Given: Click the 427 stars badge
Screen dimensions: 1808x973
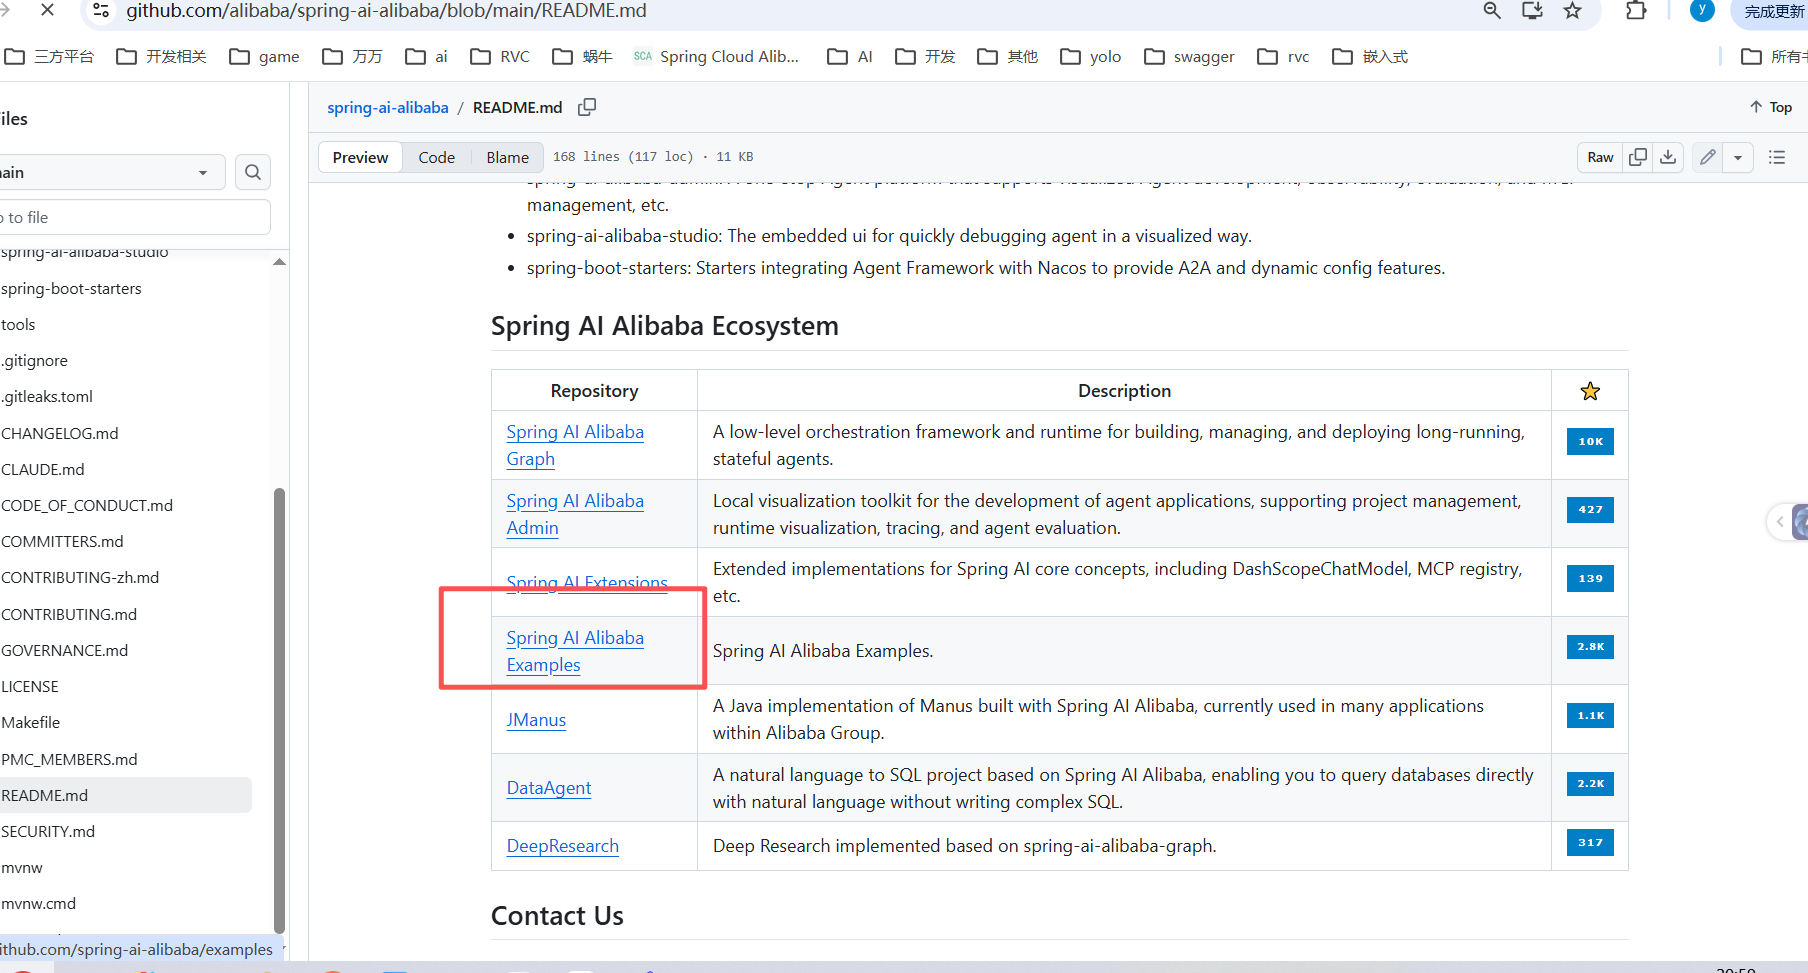Looking at the screenshot, I should pyautogui.click(x=1590, y=510).
